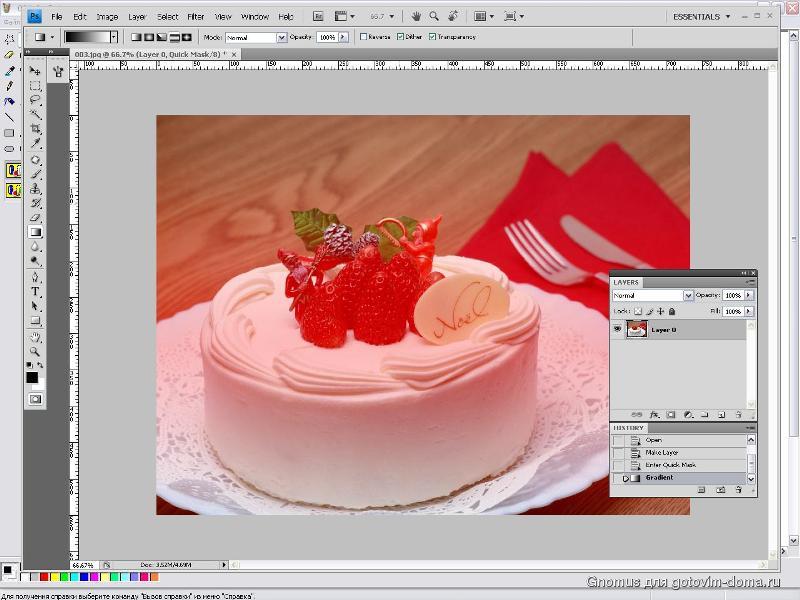
Task: Click the Linear Gradient style icon
Action: [136, 37]
